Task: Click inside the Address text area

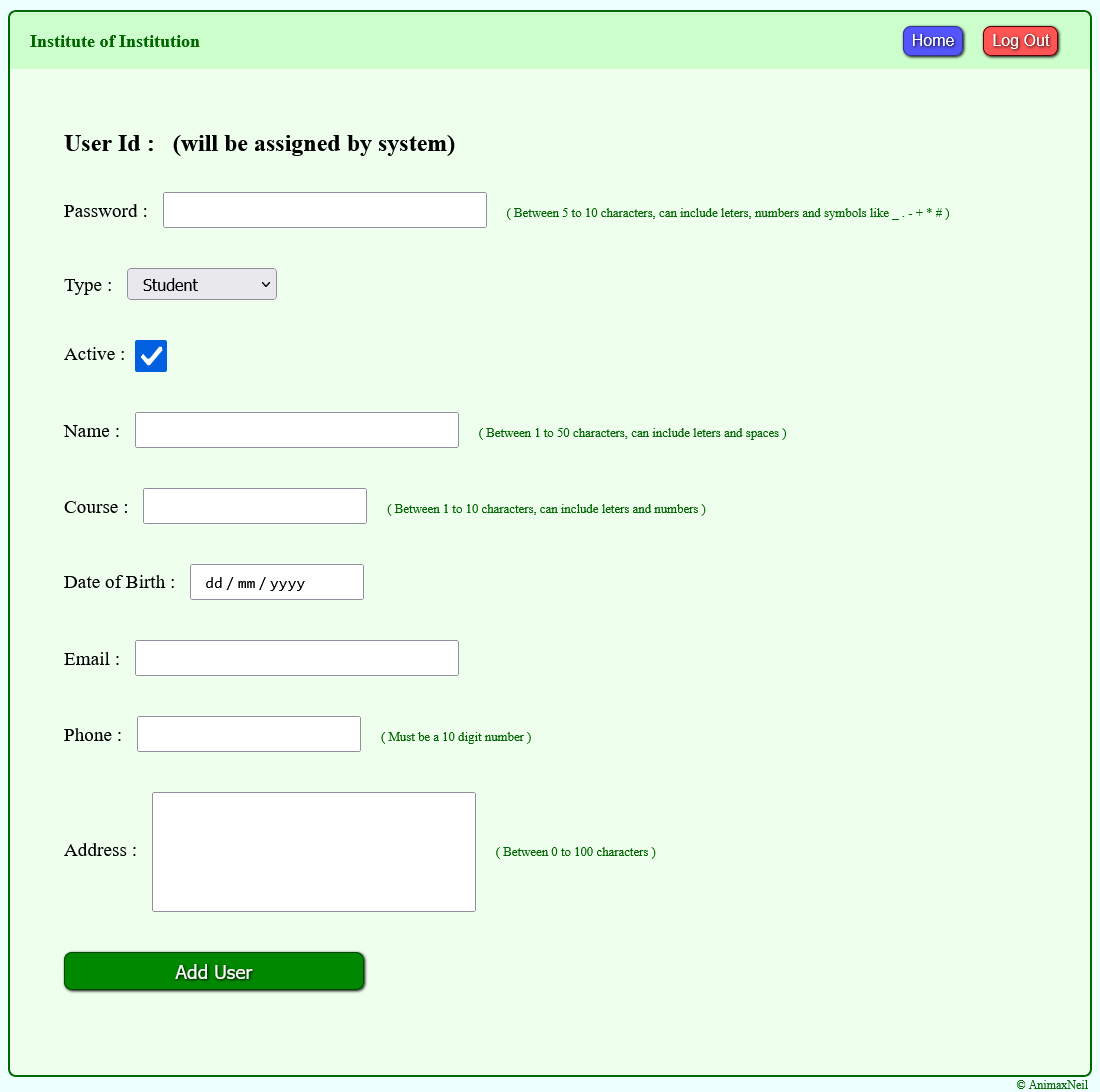Action: pos(314,852)
